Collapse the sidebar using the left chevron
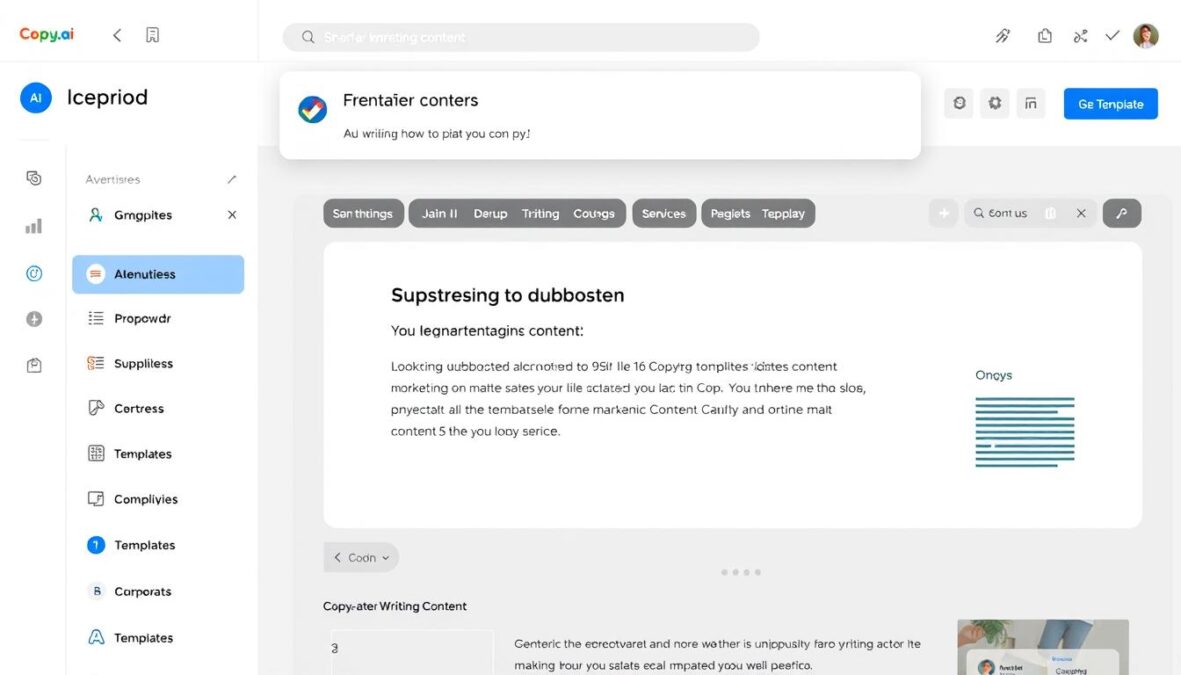 [116, 34]
